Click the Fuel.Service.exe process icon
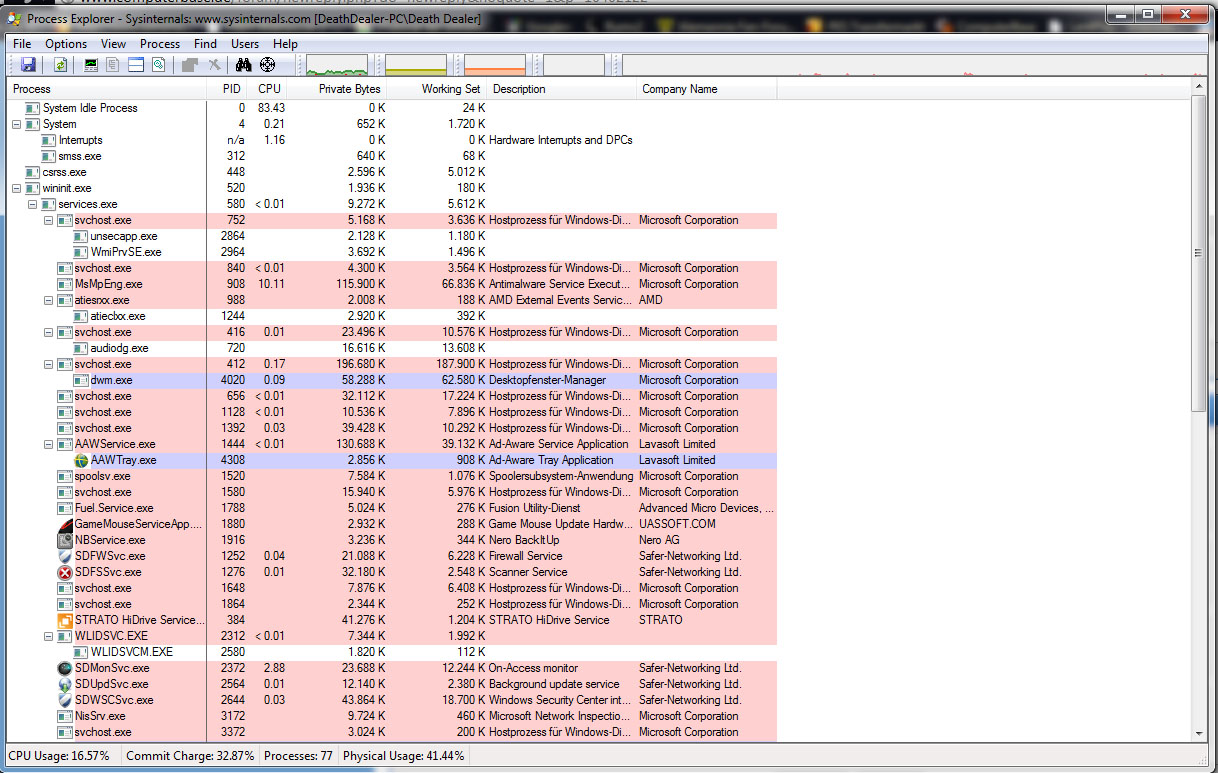The width and height of the screenshot is (1218, 773). pyautogui.click(x=66, y=508)
